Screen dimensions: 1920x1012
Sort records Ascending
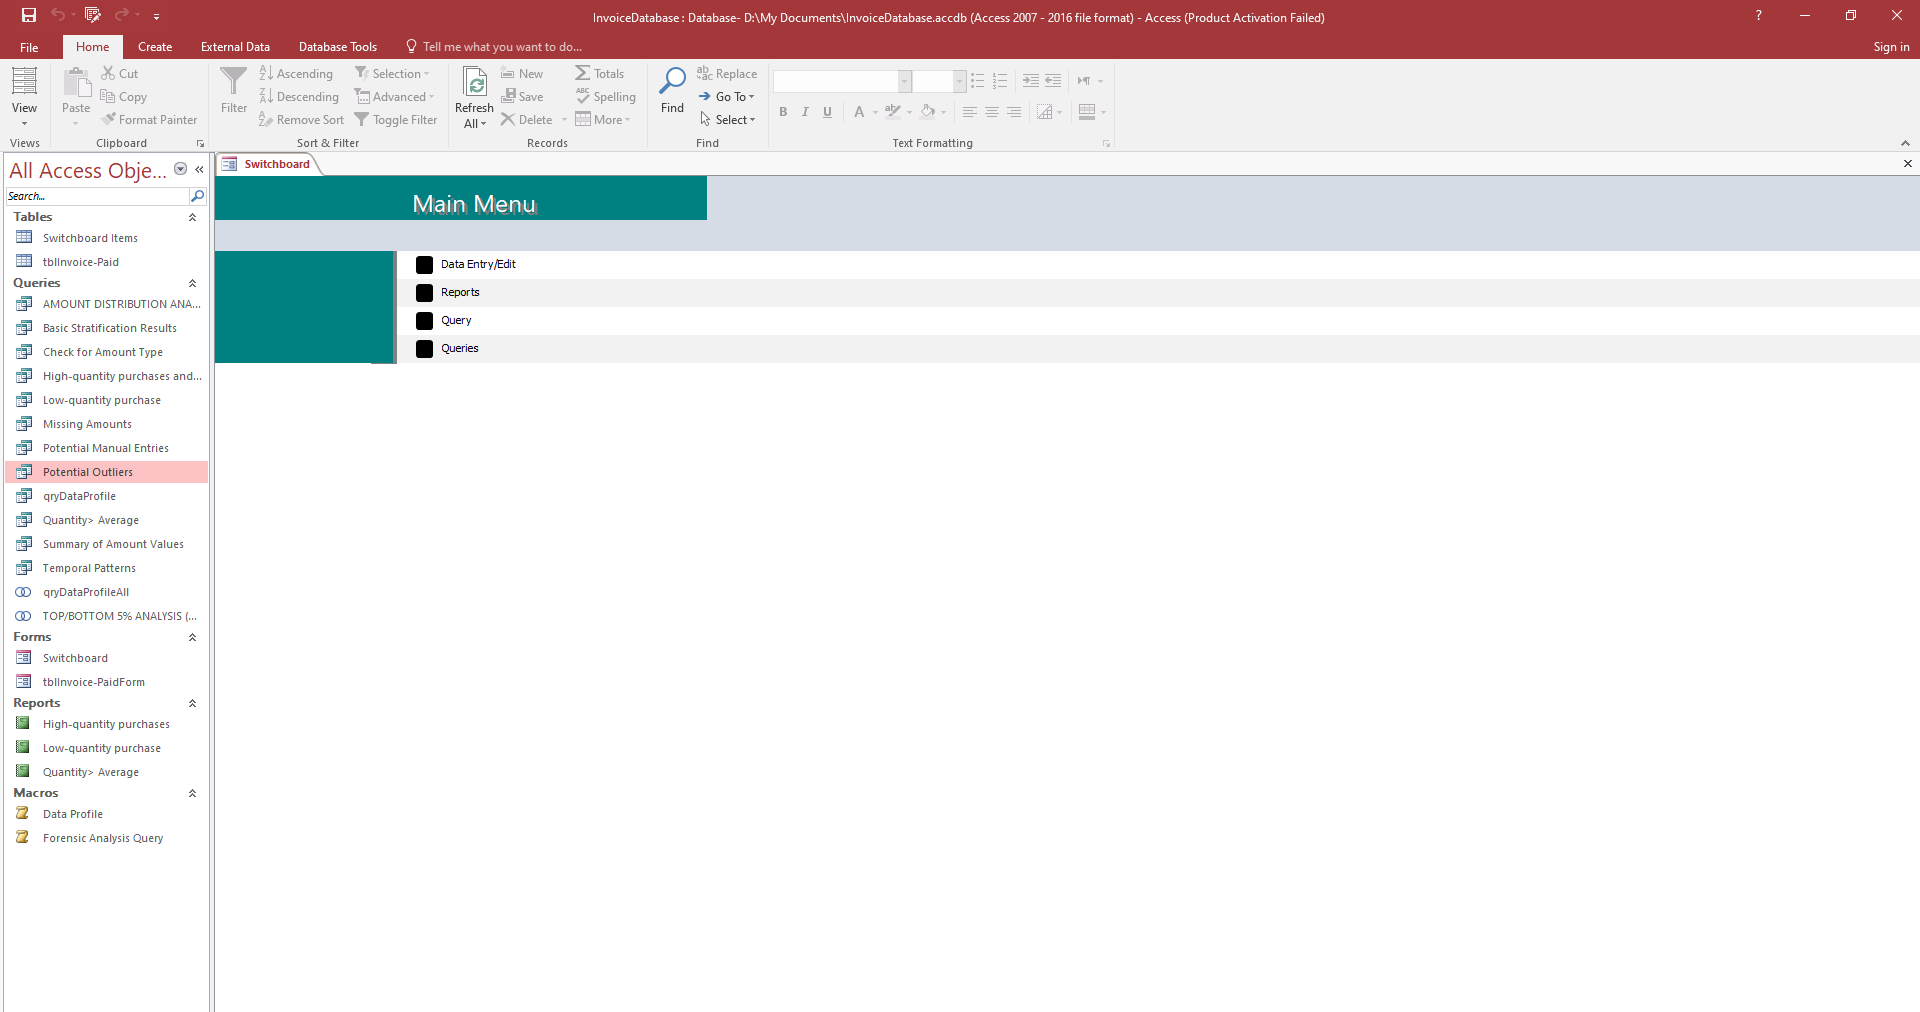296,74
